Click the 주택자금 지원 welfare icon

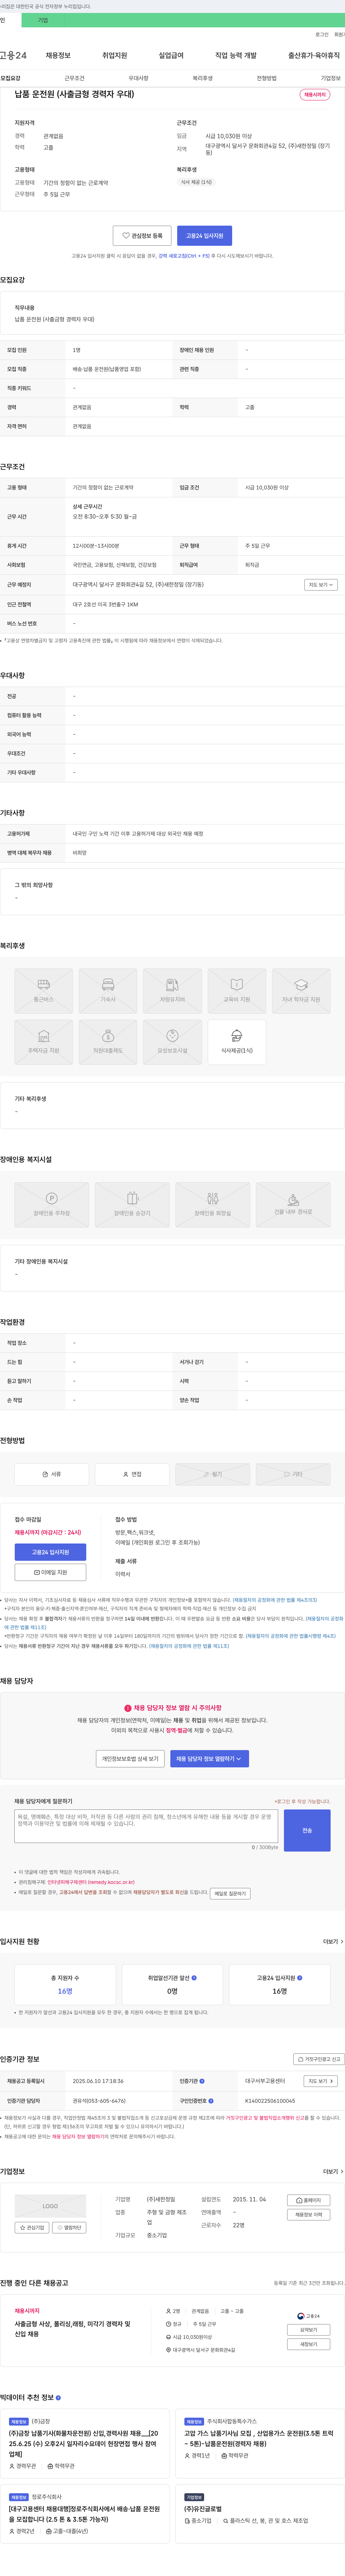[x=44, y=1042]
